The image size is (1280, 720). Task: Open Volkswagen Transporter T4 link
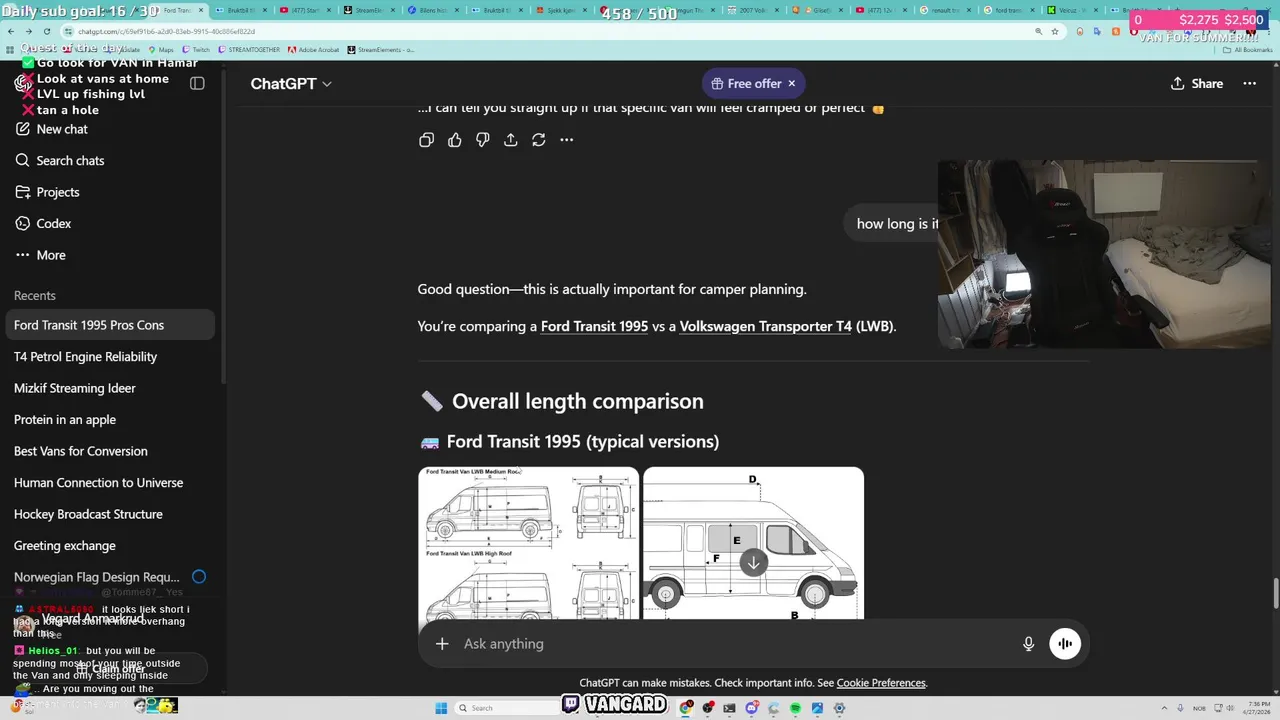click(766, 326)
